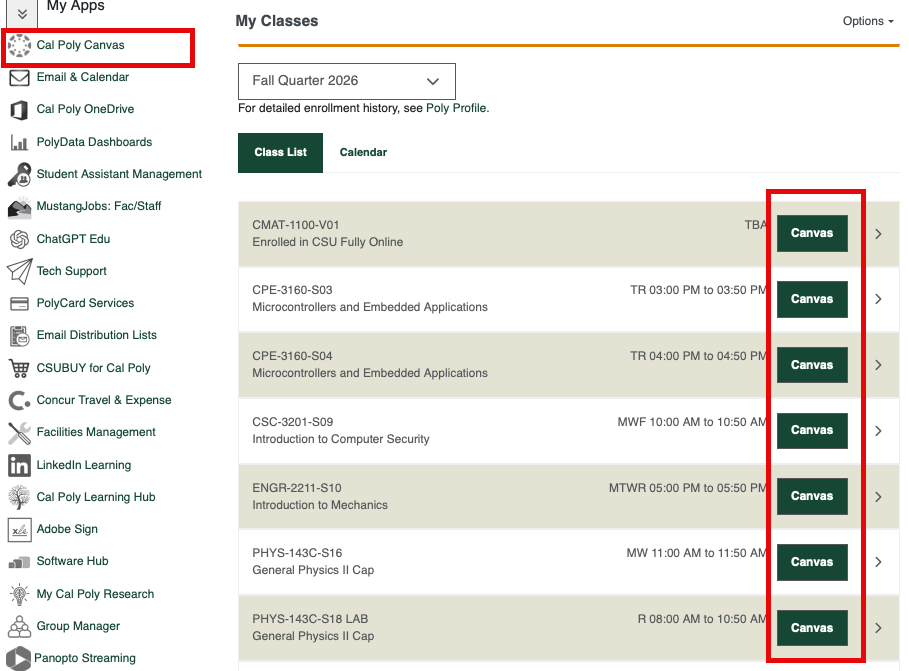Expand the CPE-3160-S03 class row chevron

click(x=878, y=299)
